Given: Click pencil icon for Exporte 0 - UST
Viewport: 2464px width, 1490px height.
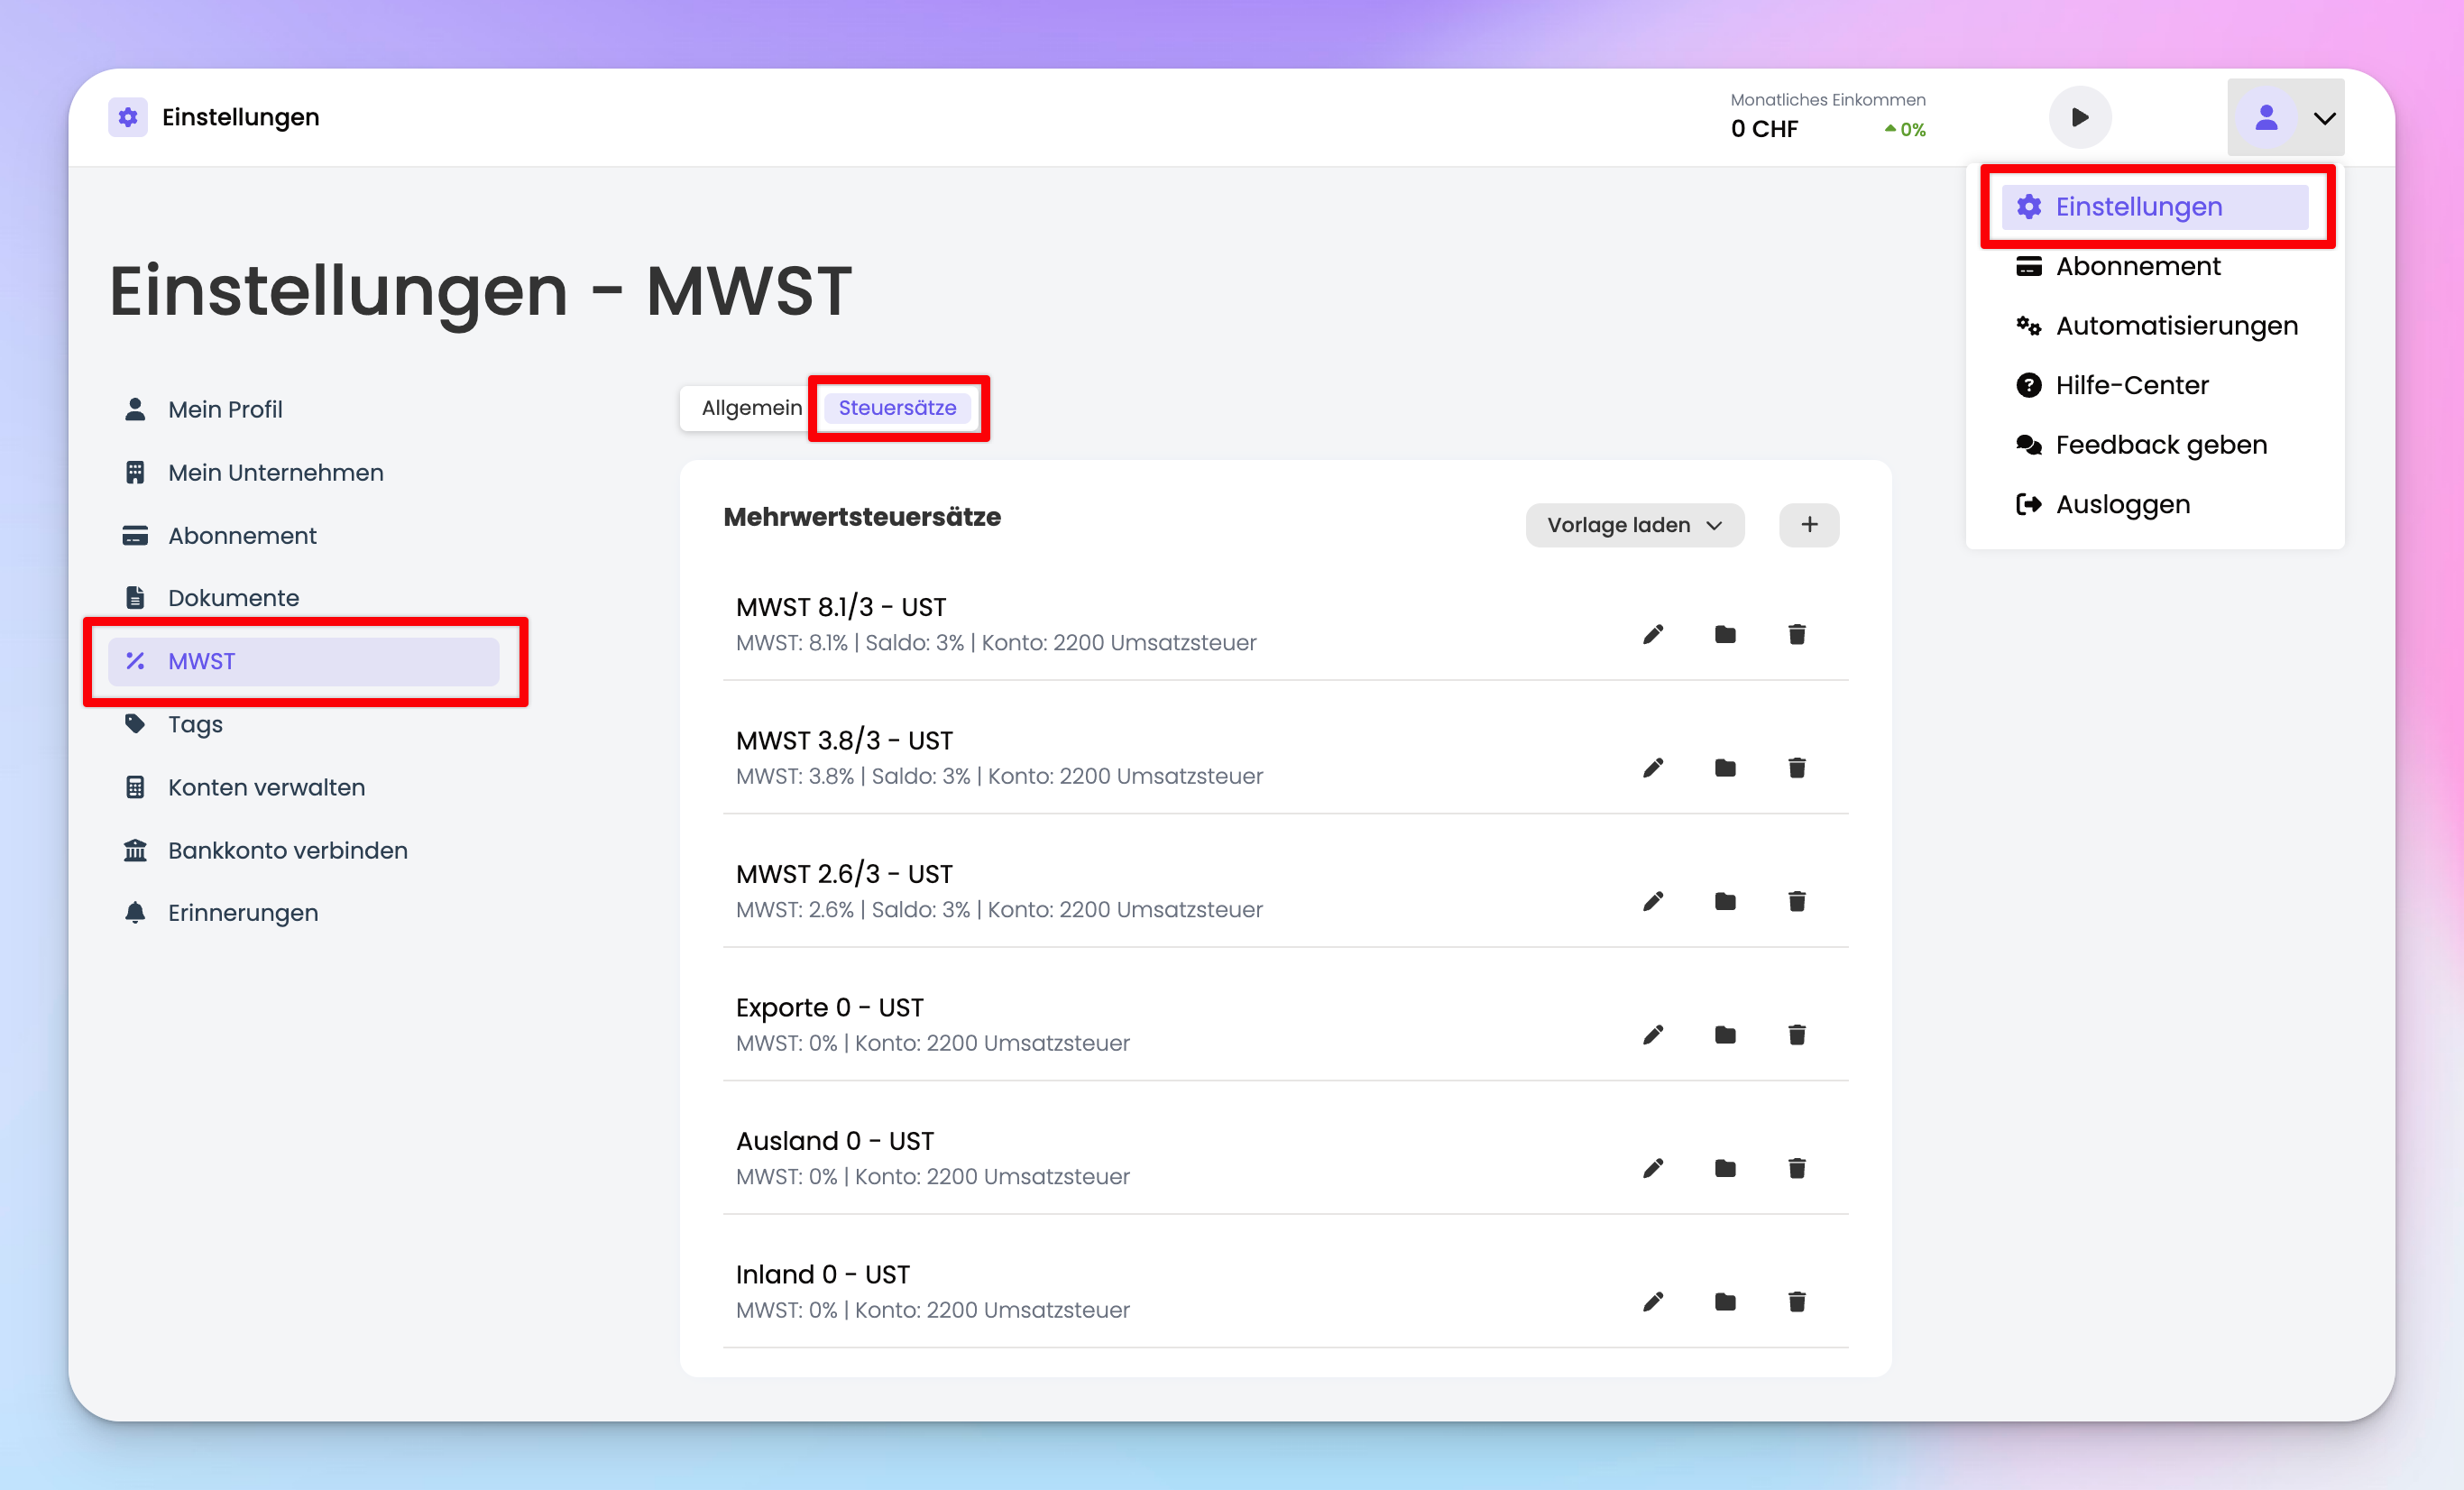Looking at the screenshot, I should point(1653,1035).
